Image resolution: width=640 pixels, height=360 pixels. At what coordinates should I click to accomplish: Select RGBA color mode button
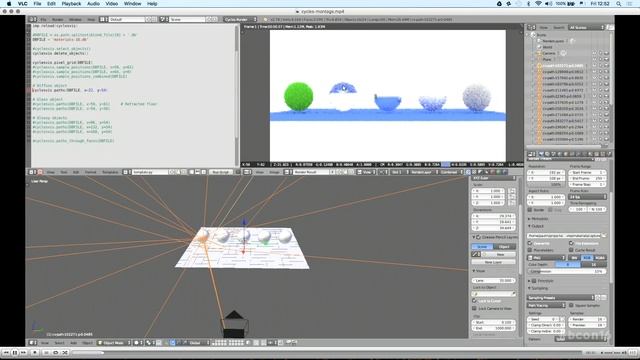(x=600, y=258)
